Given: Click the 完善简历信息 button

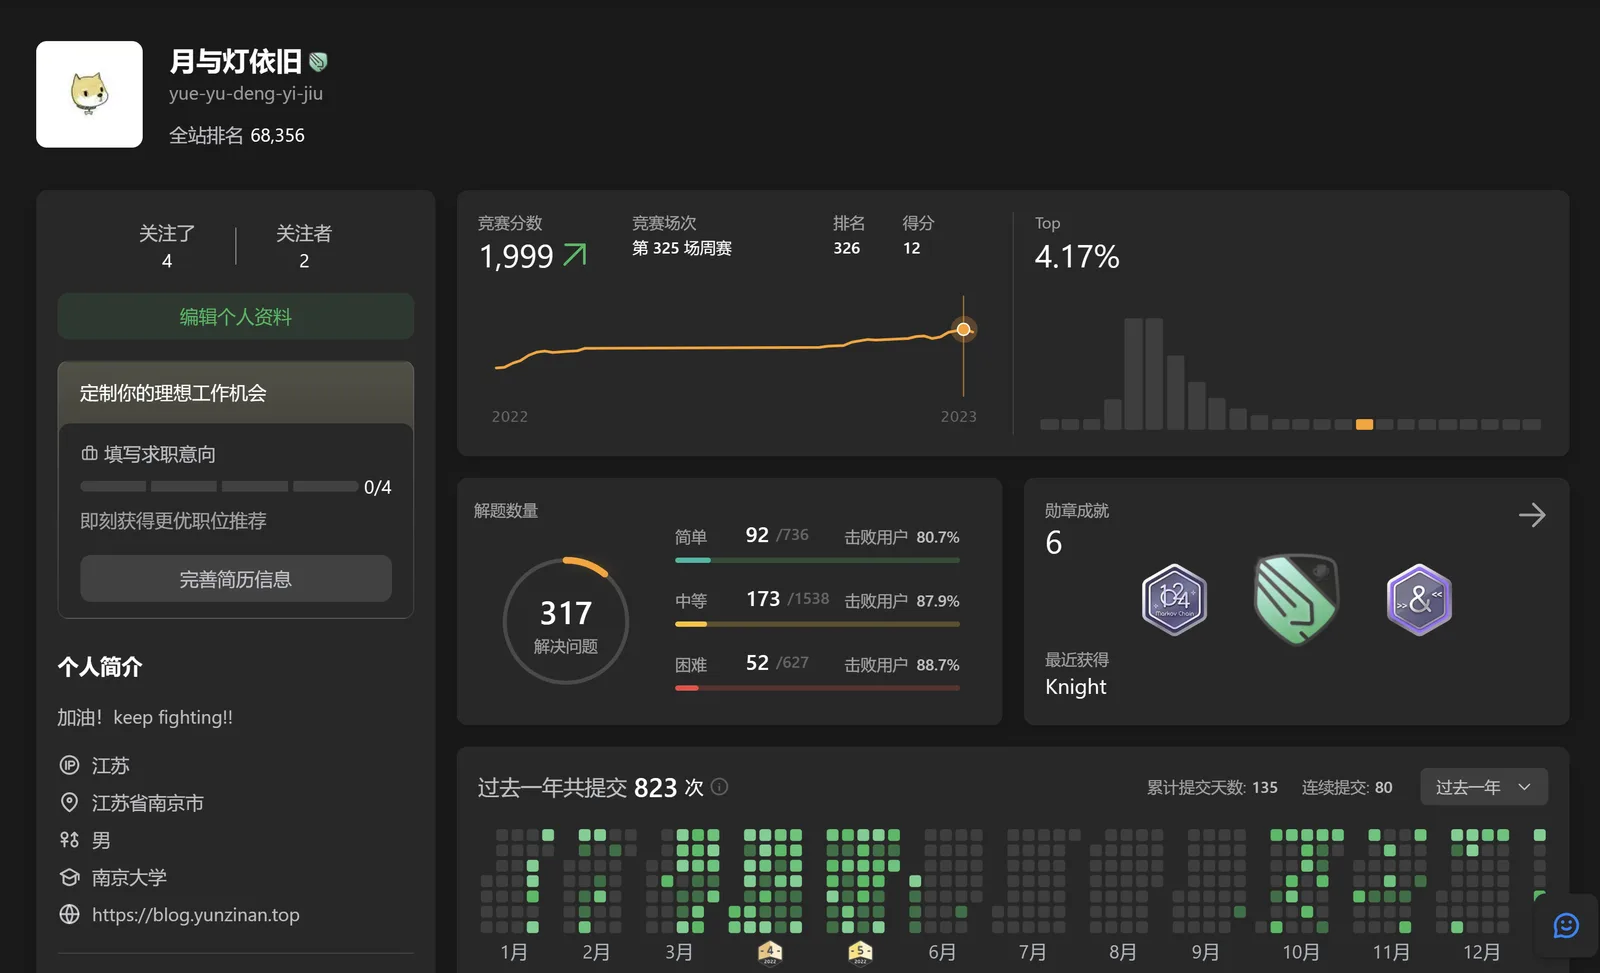Looking at the screenshot, I should coord(236,579).
